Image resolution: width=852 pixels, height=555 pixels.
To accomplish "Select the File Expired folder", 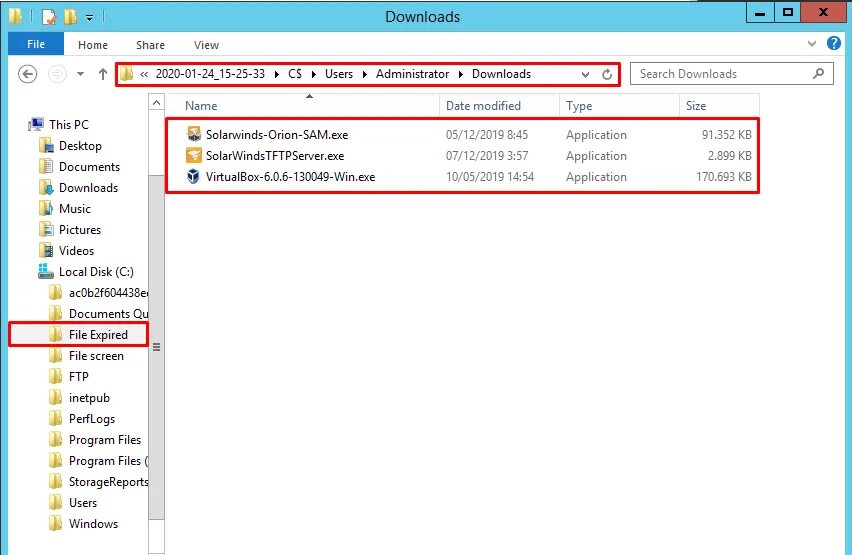I will pos(98,335).
